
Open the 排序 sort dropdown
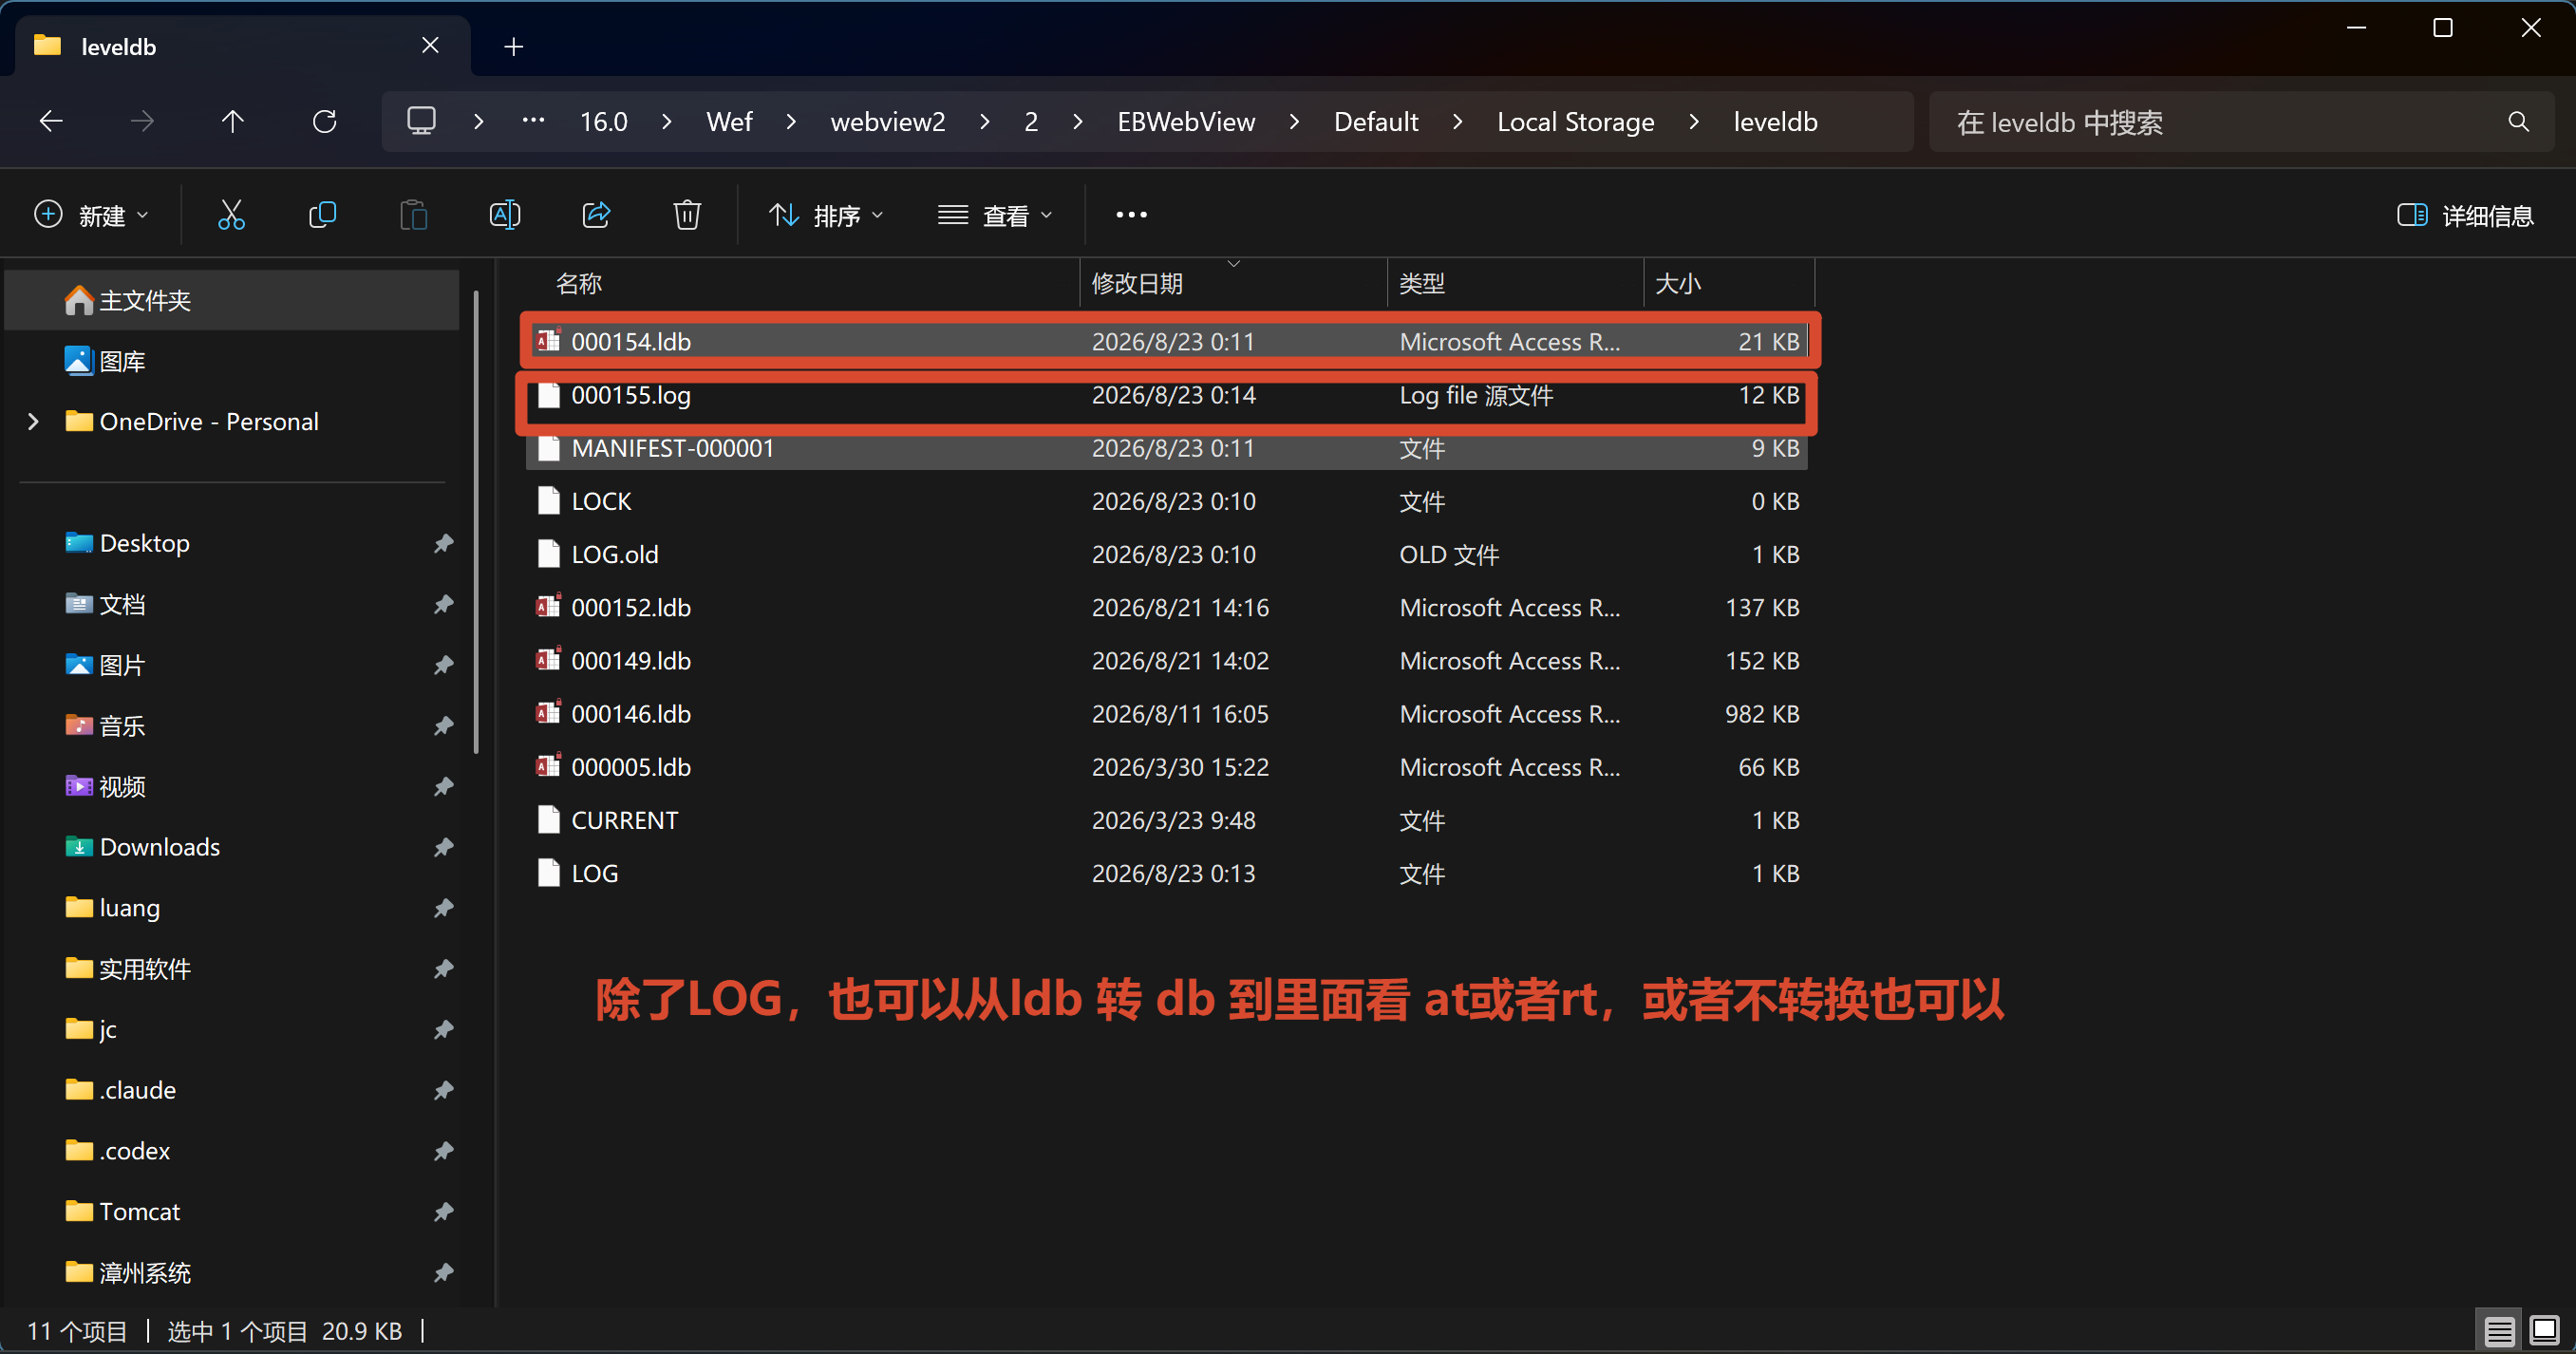pyautogui.click(x=826, y=215)
